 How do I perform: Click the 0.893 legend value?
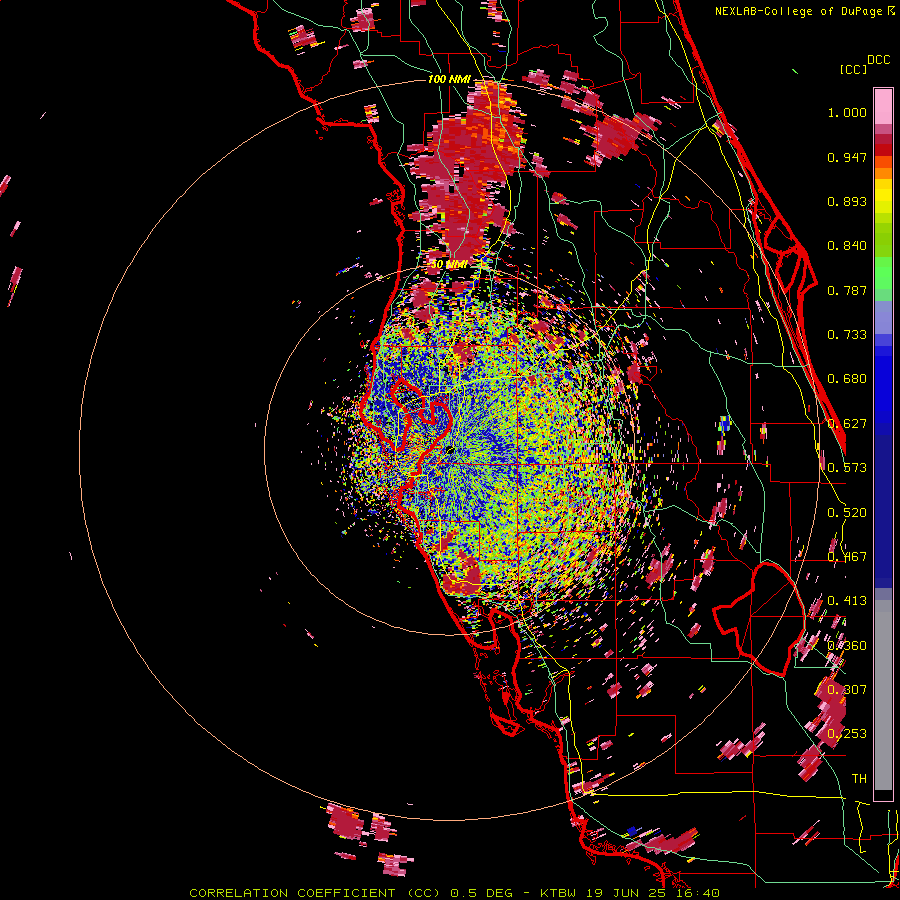point(847,201)
